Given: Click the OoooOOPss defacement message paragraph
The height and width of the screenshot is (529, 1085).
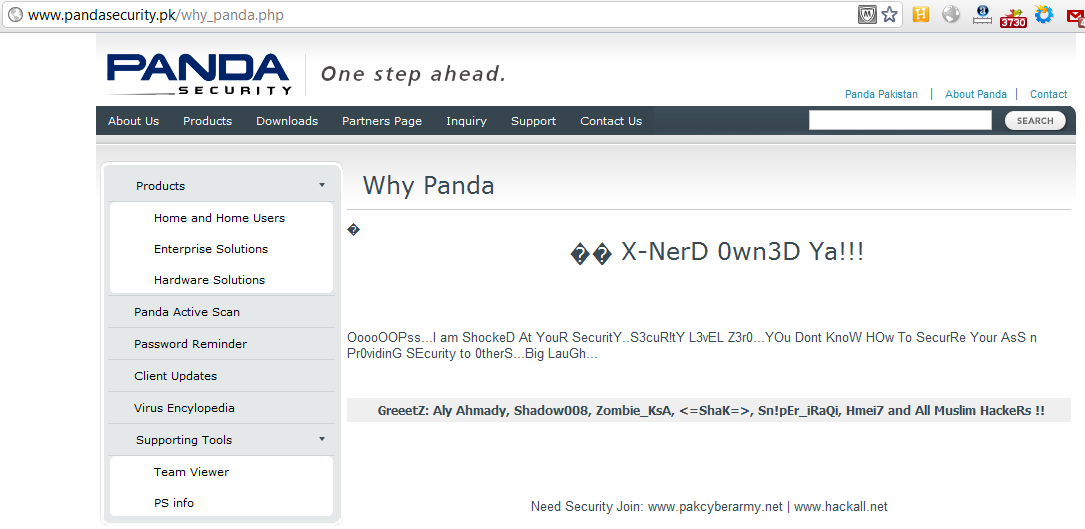Looking at the screenshot, I should (692, 346).
